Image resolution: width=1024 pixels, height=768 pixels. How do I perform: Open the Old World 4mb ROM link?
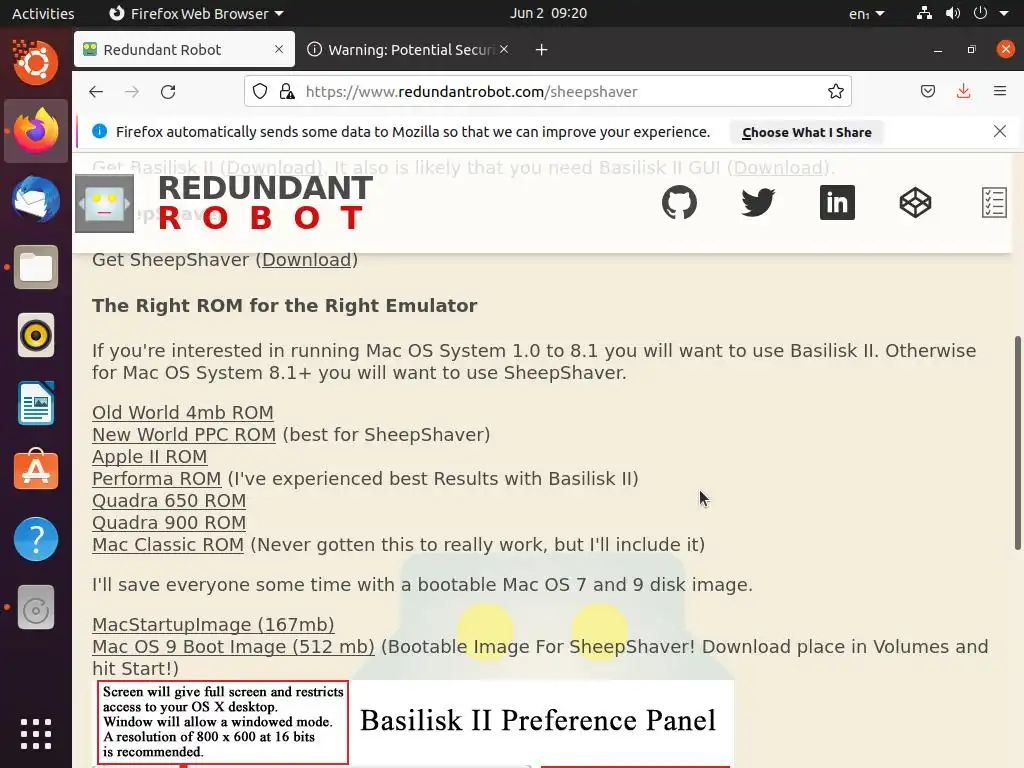183,413
